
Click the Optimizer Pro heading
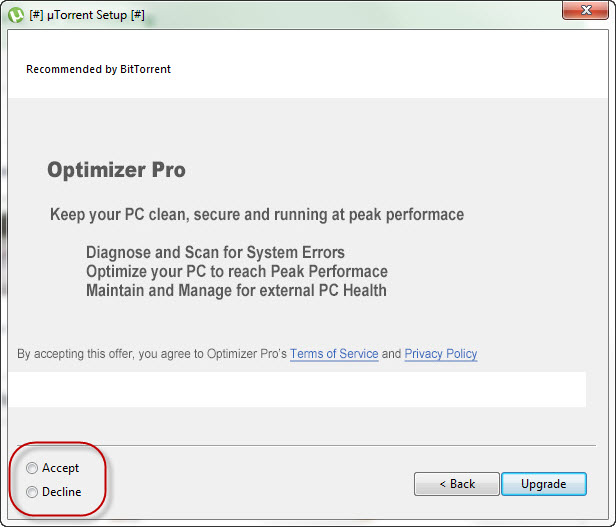click(116, 170)
